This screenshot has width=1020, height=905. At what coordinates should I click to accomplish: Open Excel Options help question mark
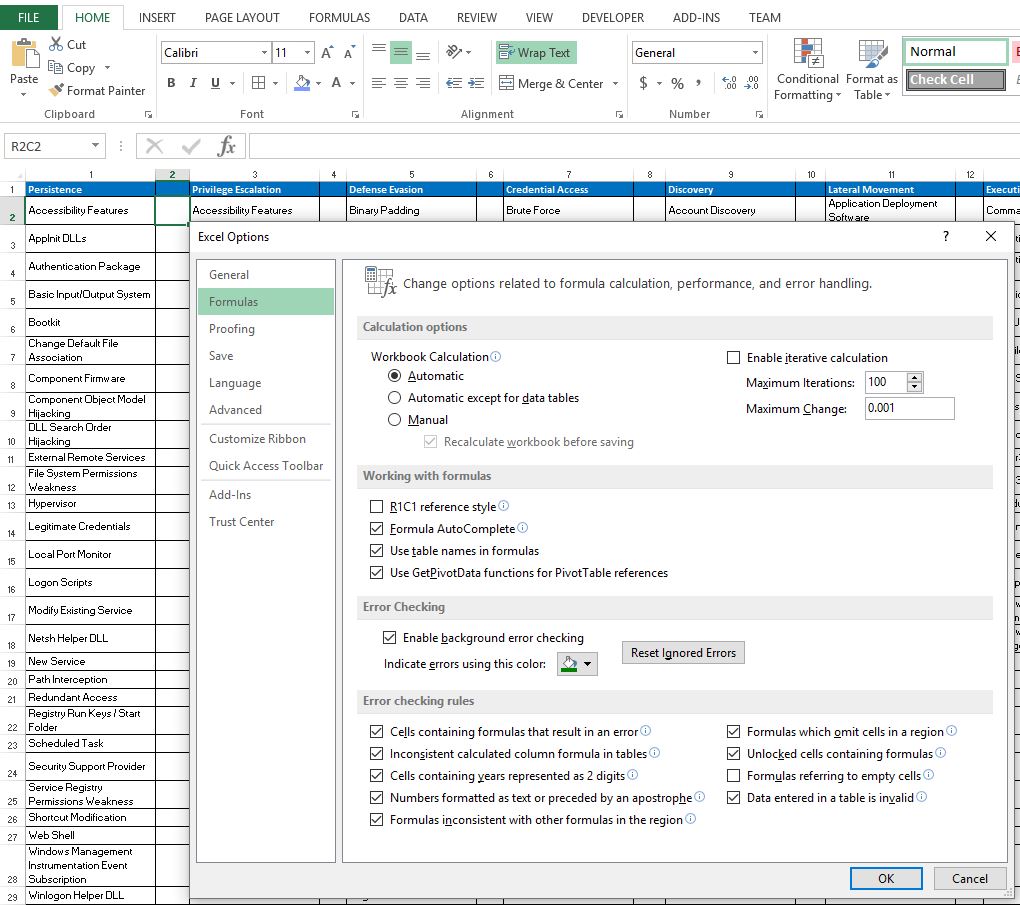946,236
